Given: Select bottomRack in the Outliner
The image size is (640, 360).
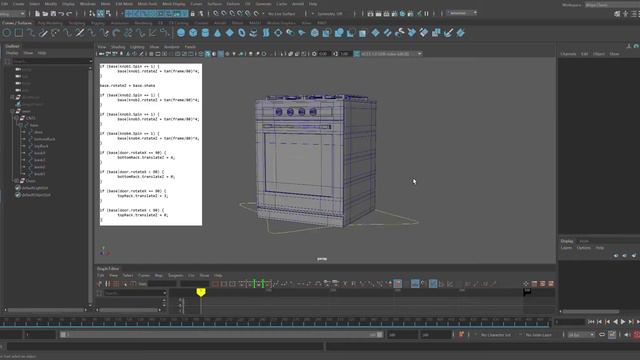Looking at the screenshot, I should [x=44, y=139].
